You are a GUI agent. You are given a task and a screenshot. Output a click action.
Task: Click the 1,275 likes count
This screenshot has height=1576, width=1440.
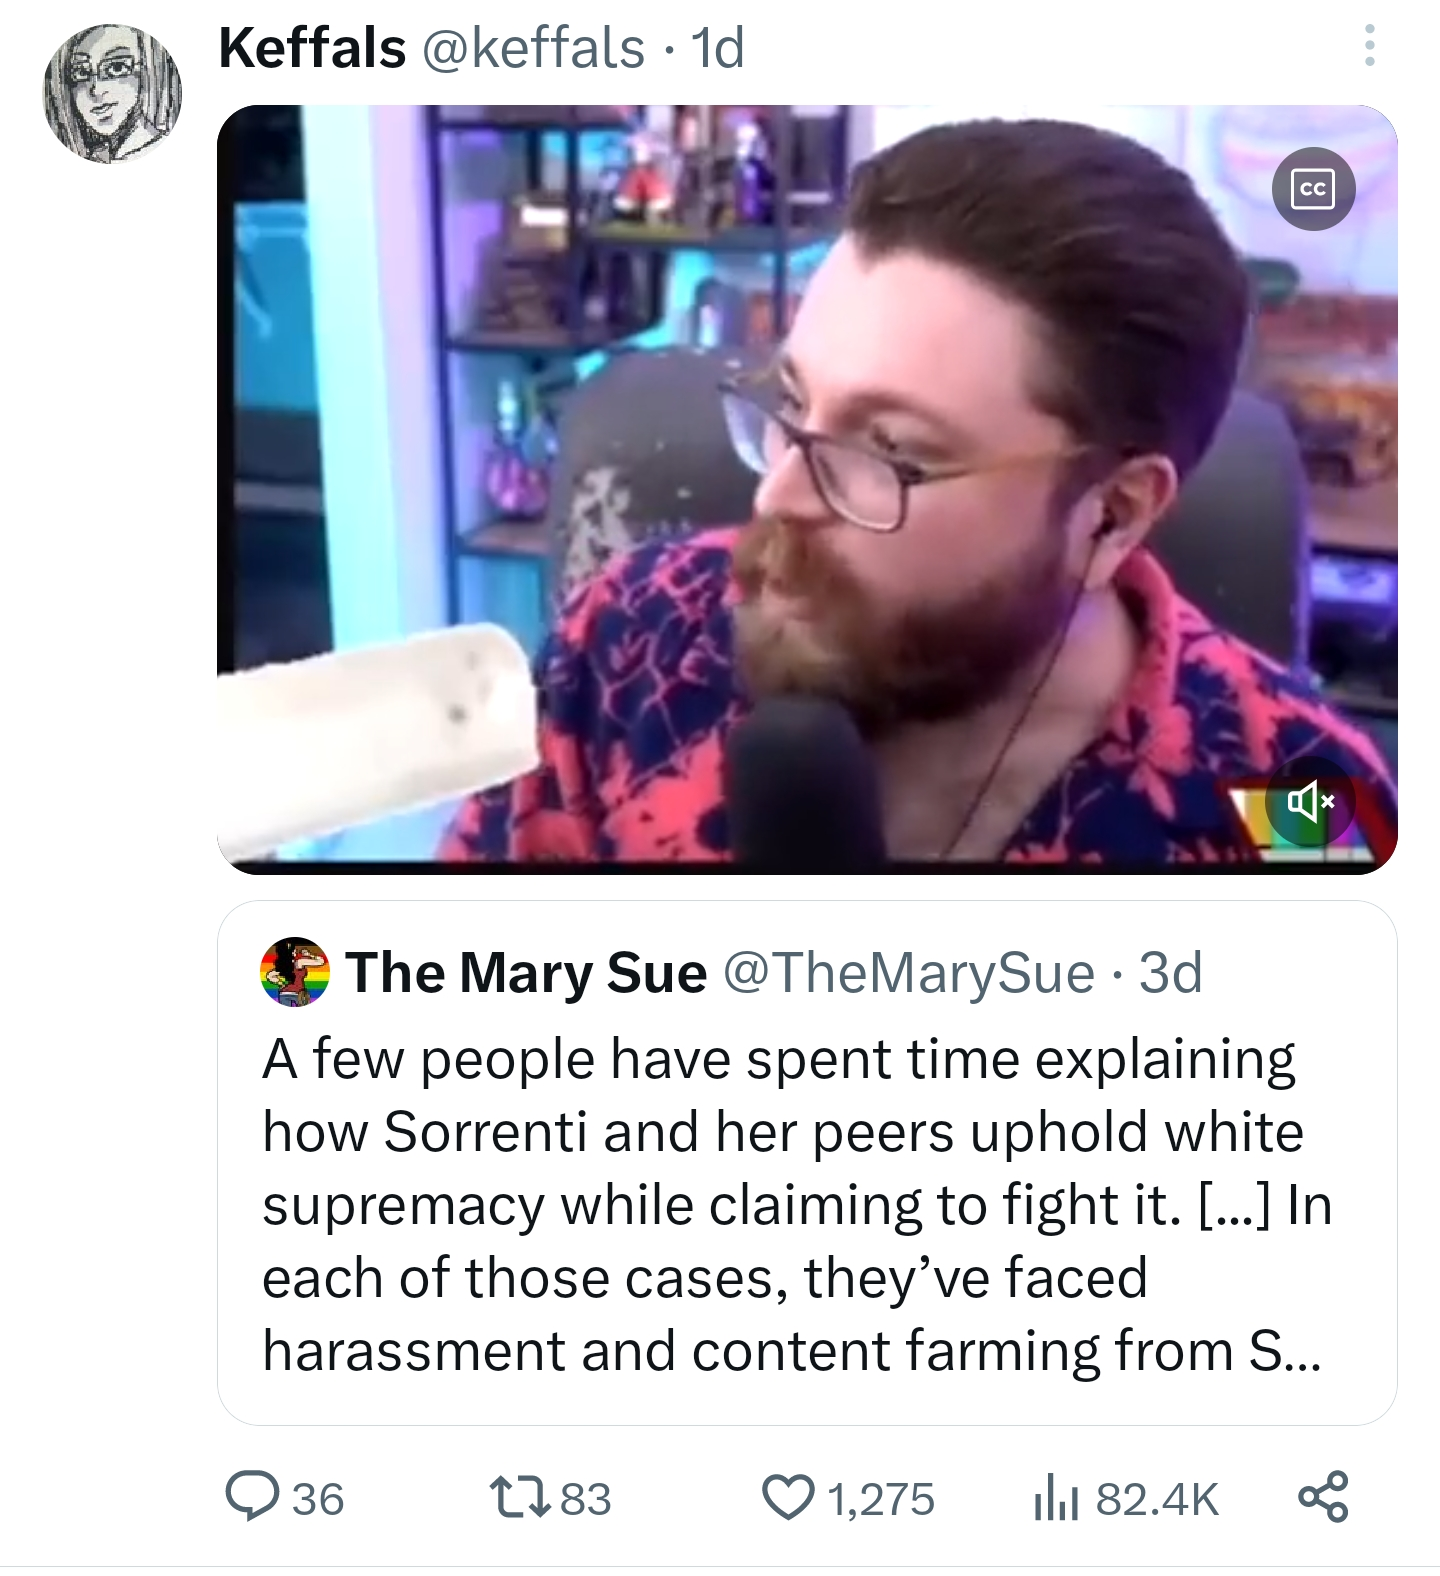(881, 1498)
